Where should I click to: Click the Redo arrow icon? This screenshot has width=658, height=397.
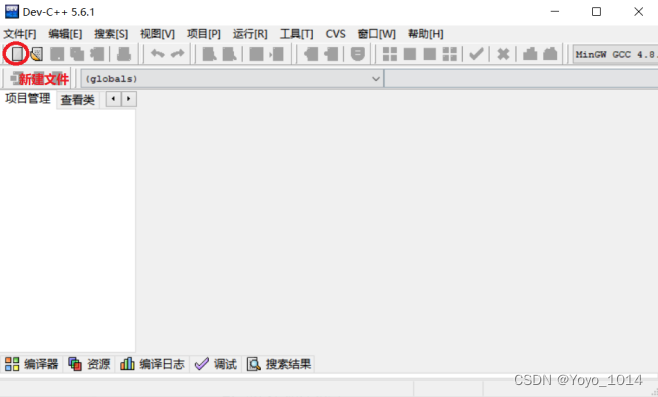(178, 54)
